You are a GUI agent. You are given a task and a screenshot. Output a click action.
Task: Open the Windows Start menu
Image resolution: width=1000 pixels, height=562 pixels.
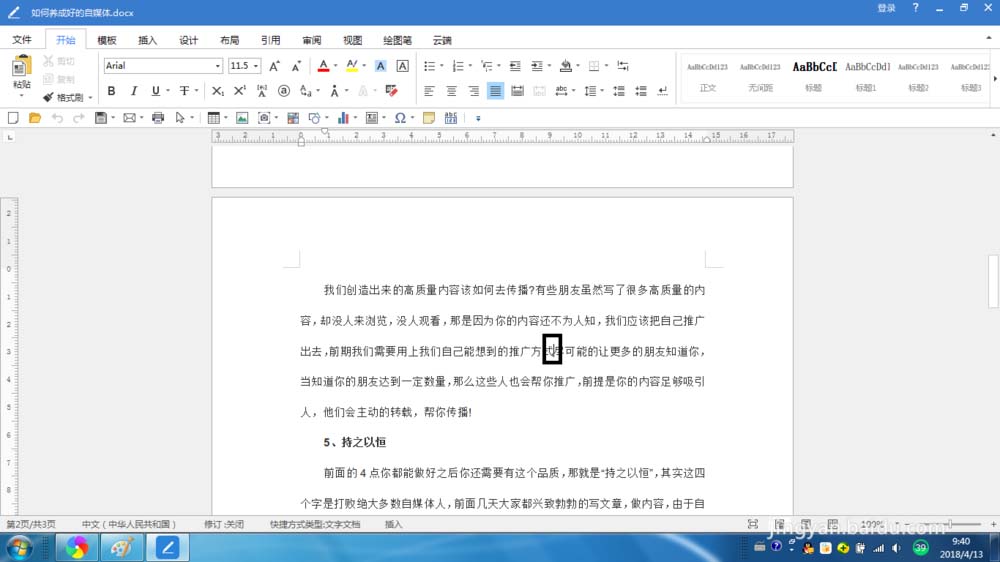click(x=19, y=547)
